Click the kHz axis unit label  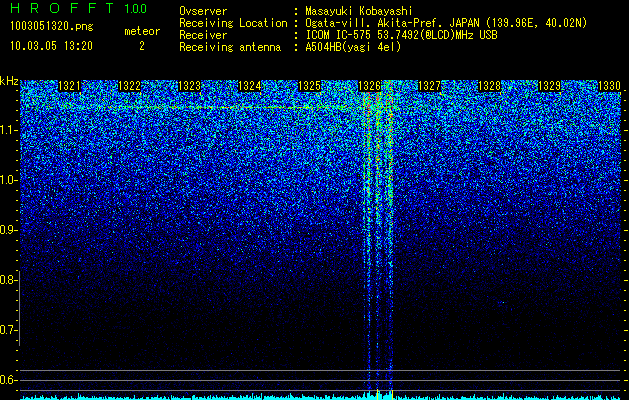pyautogui.click(x=9, y=81)
